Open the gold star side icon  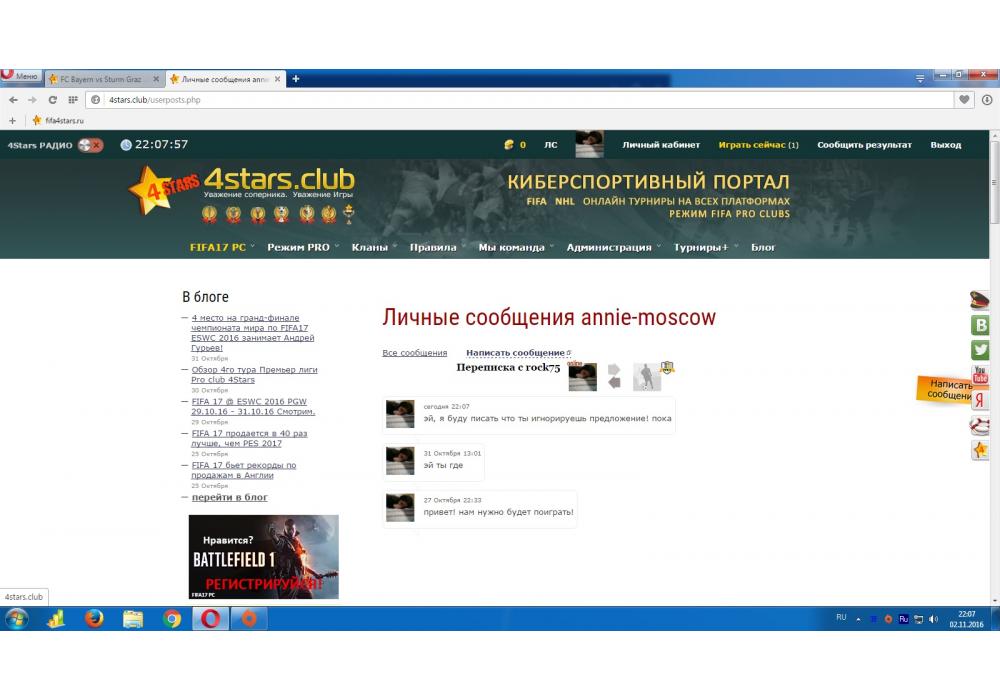[980, 450]
